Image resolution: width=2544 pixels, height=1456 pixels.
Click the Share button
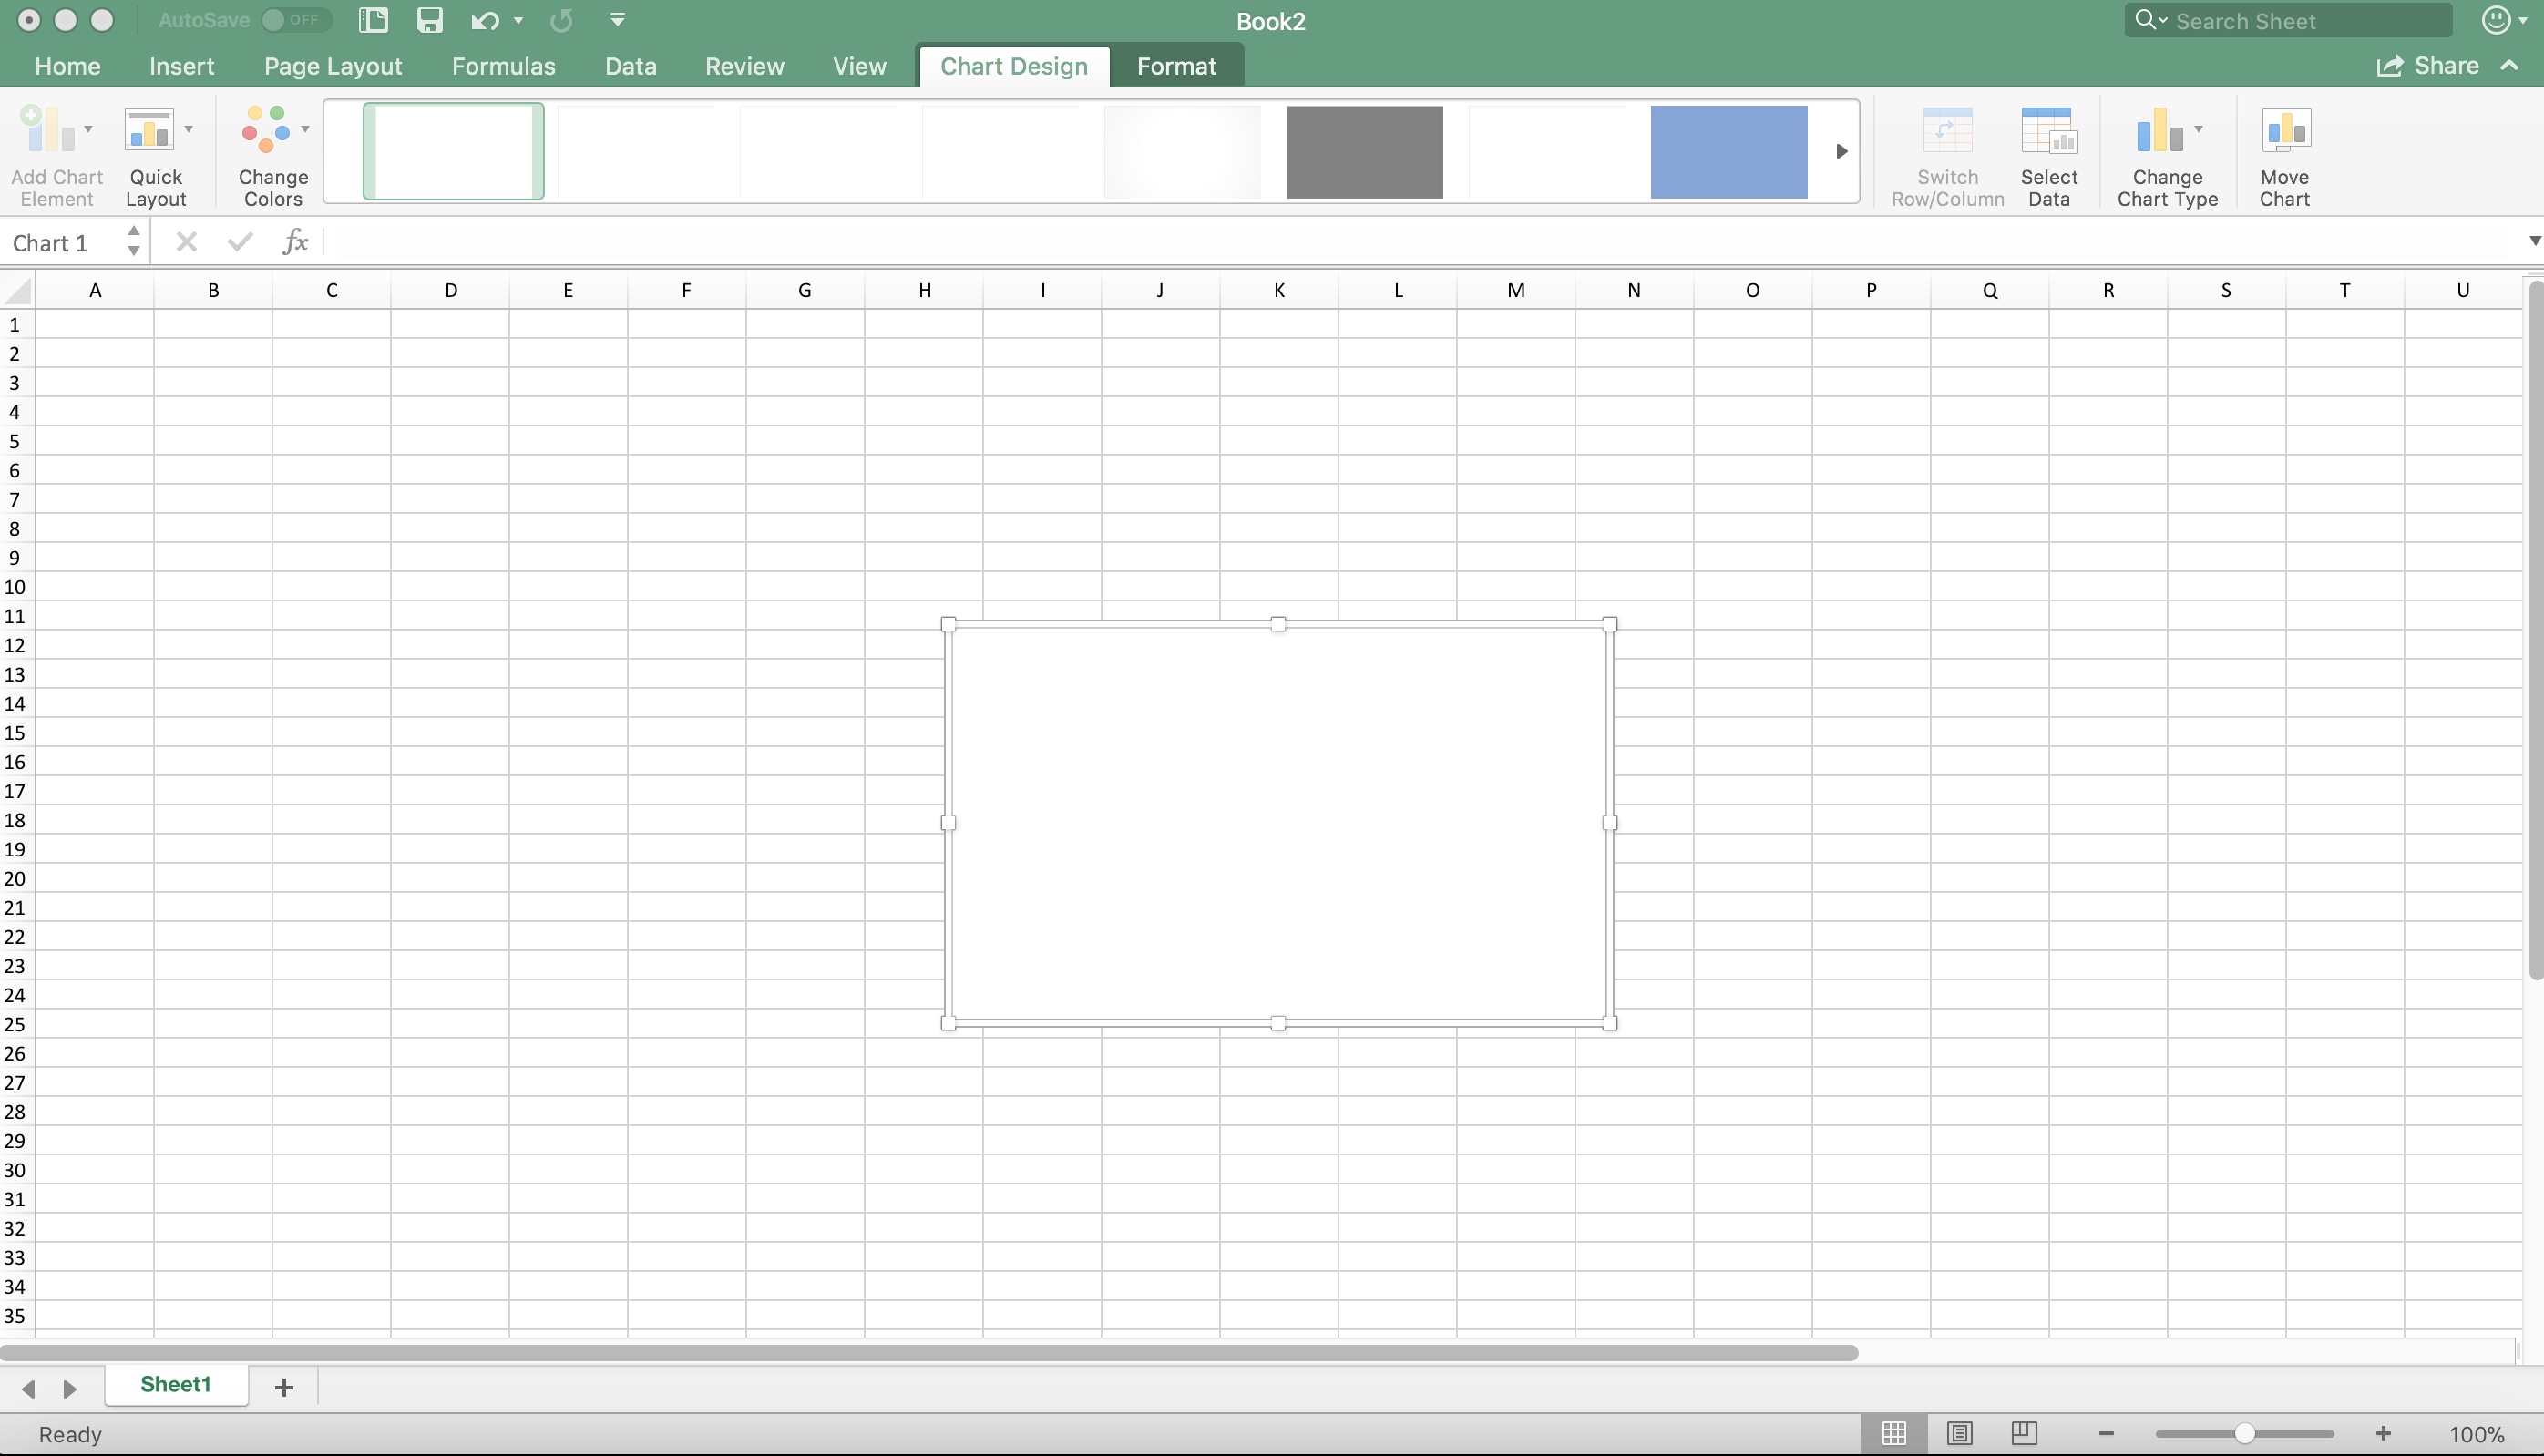(2428, 66)
